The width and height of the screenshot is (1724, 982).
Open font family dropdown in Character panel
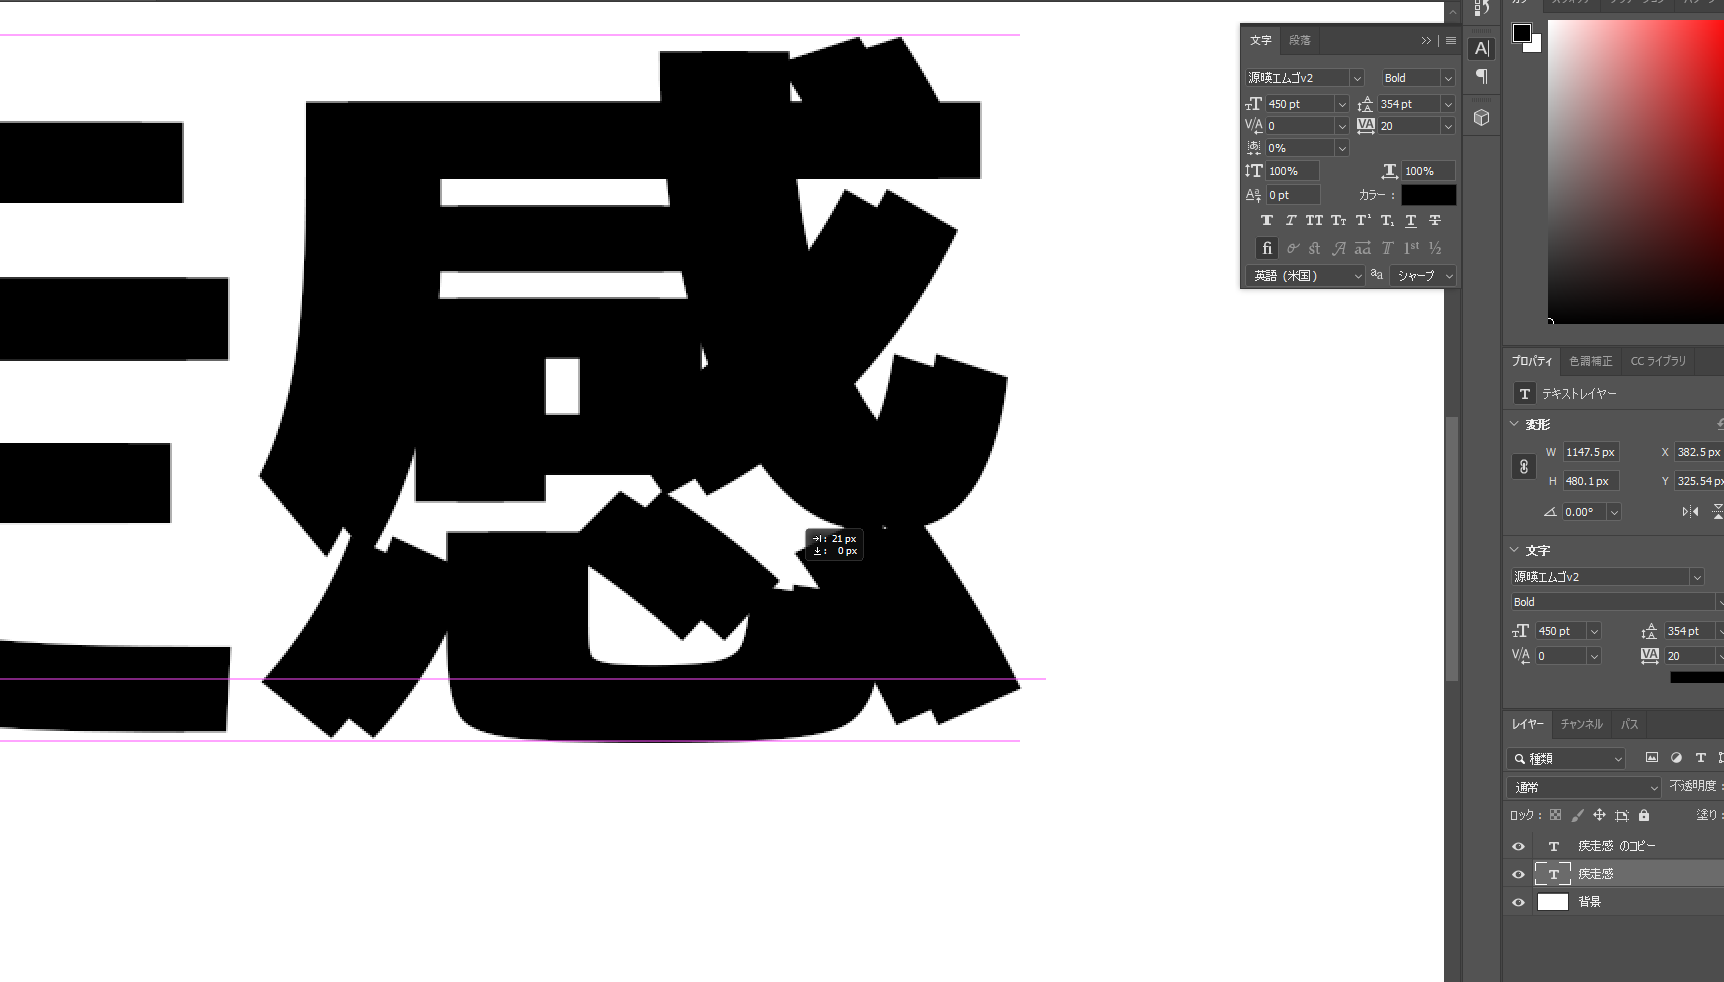[x=1357, y=78]
